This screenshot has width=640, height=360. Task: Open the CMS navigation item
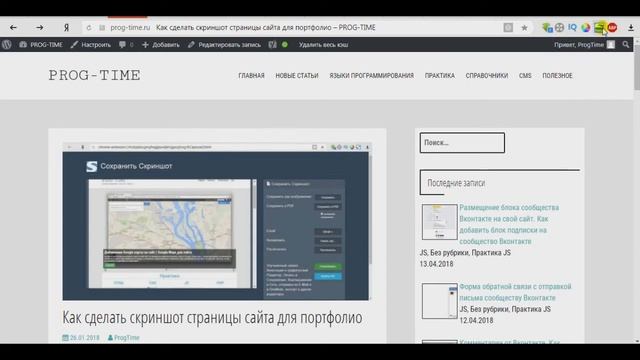(525, 76)
